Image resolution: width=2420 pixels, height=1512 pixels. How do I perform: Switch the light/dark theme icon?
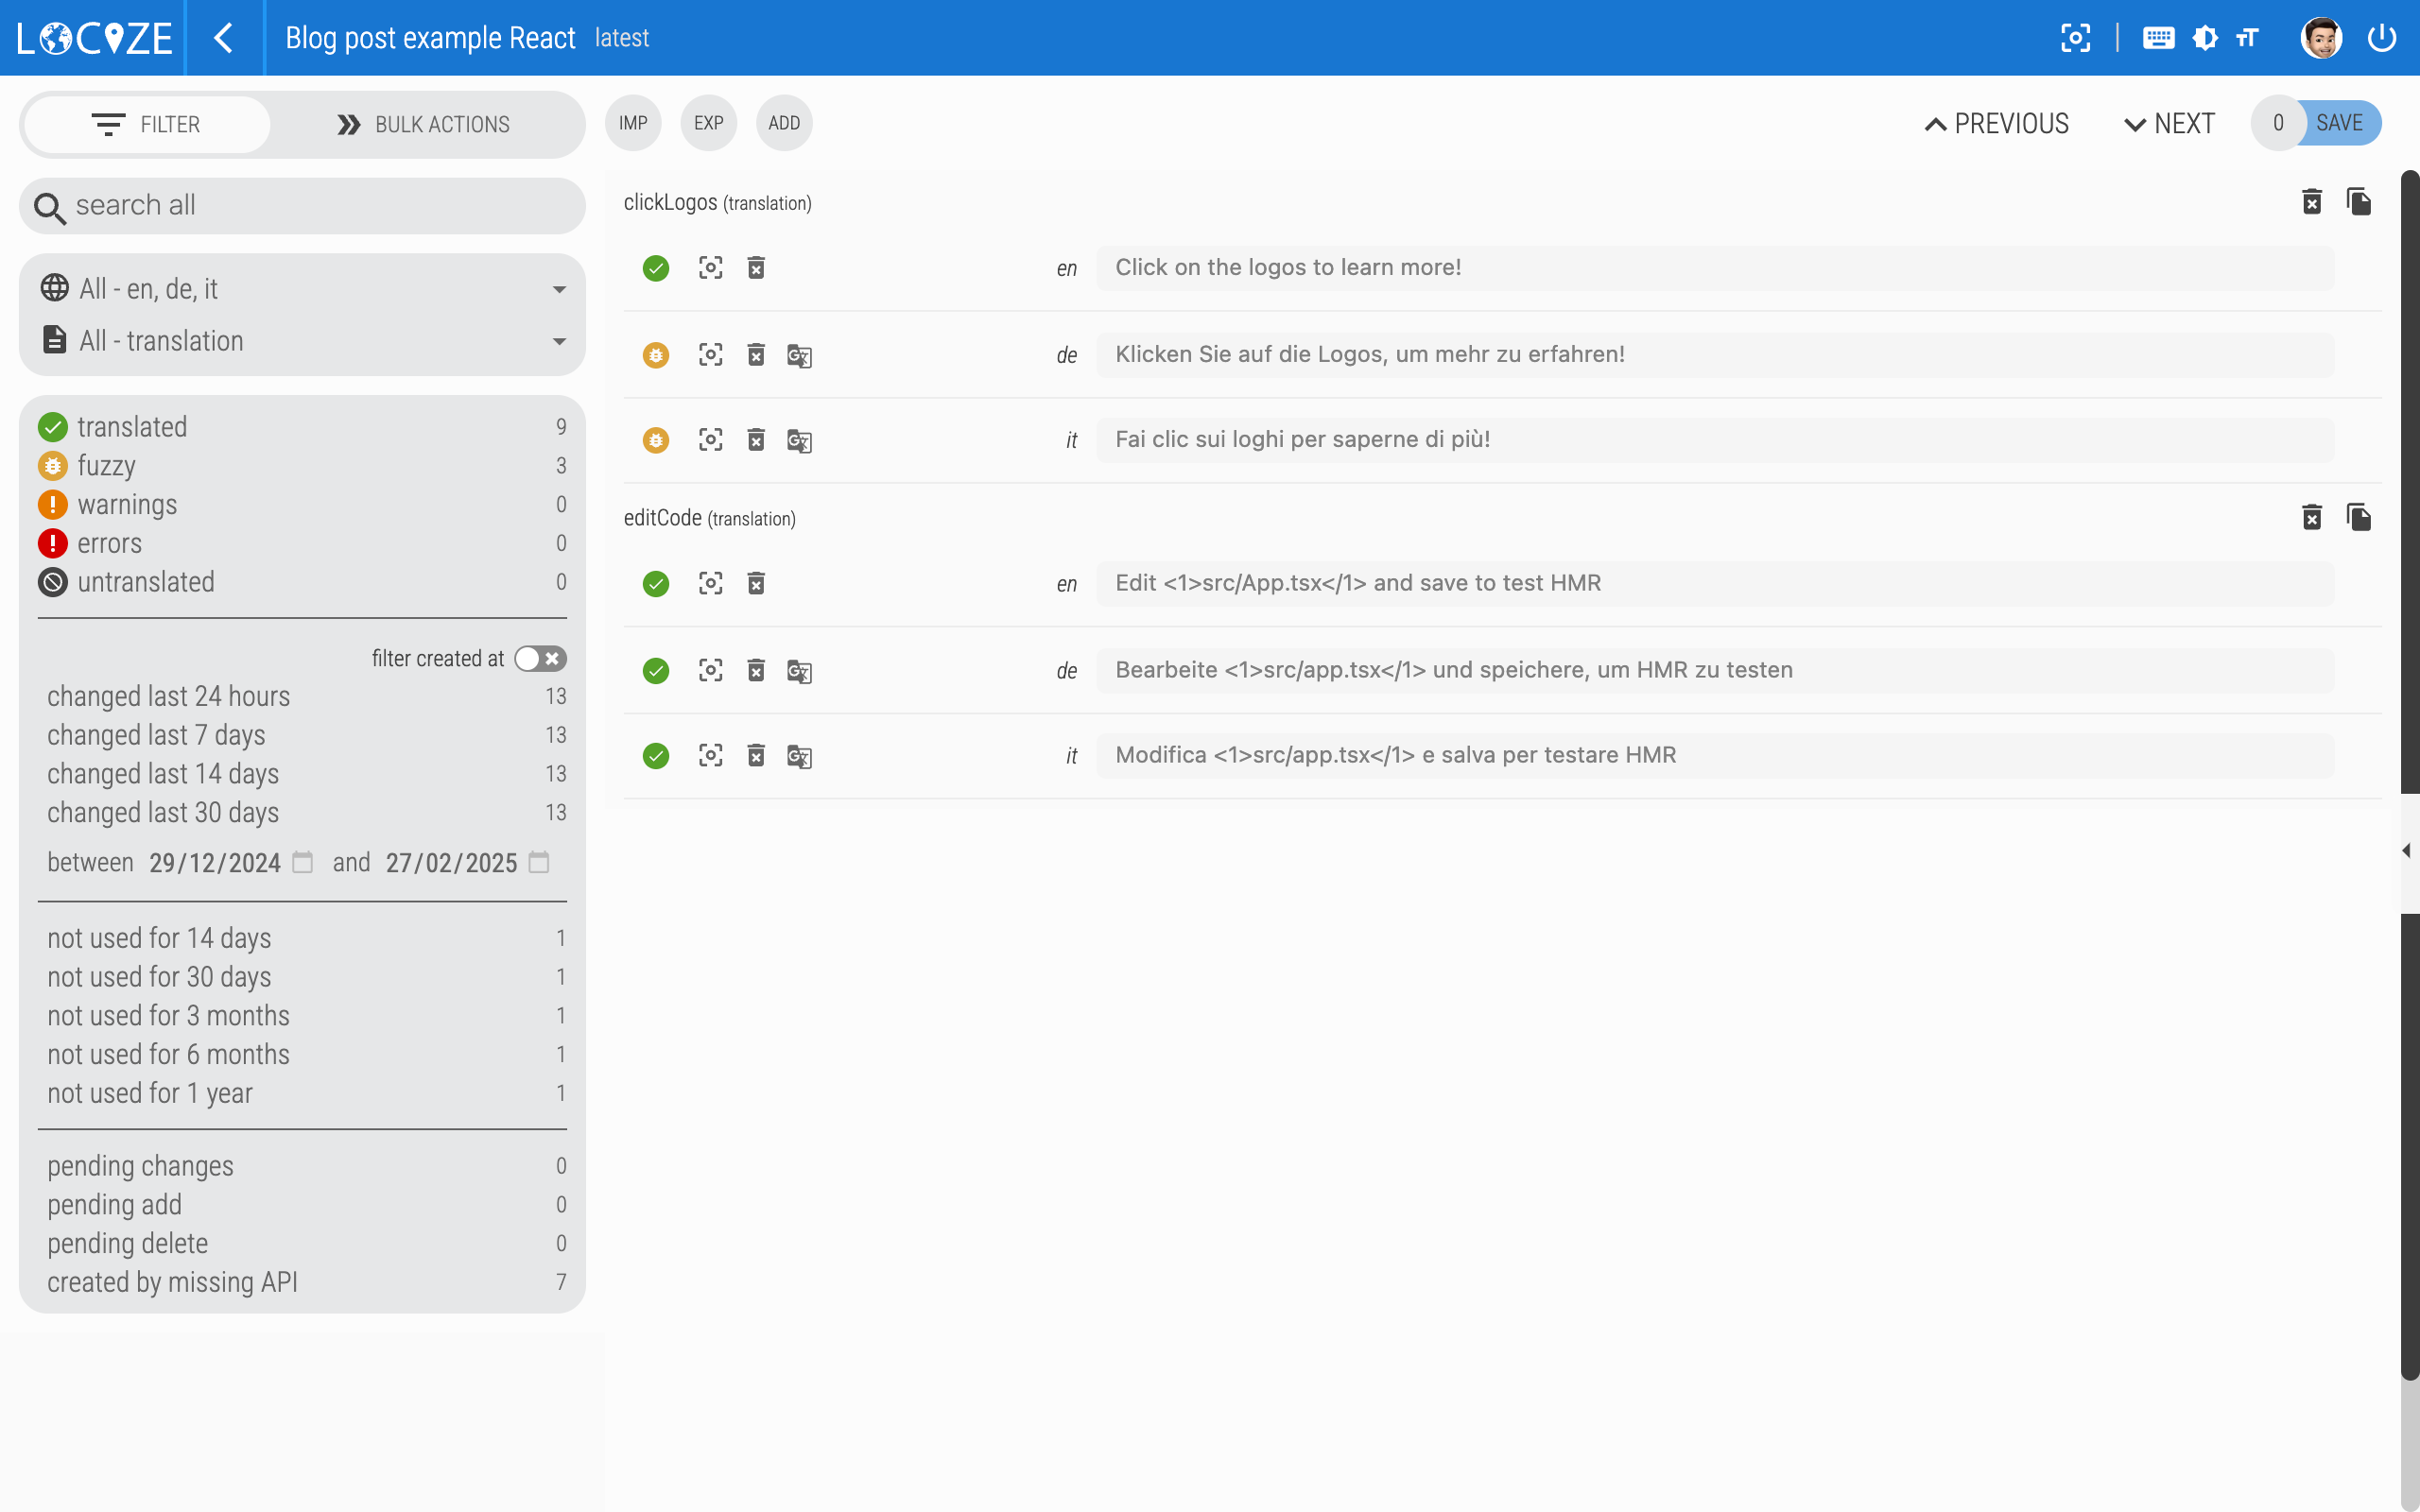click(x=2204, y=38)
